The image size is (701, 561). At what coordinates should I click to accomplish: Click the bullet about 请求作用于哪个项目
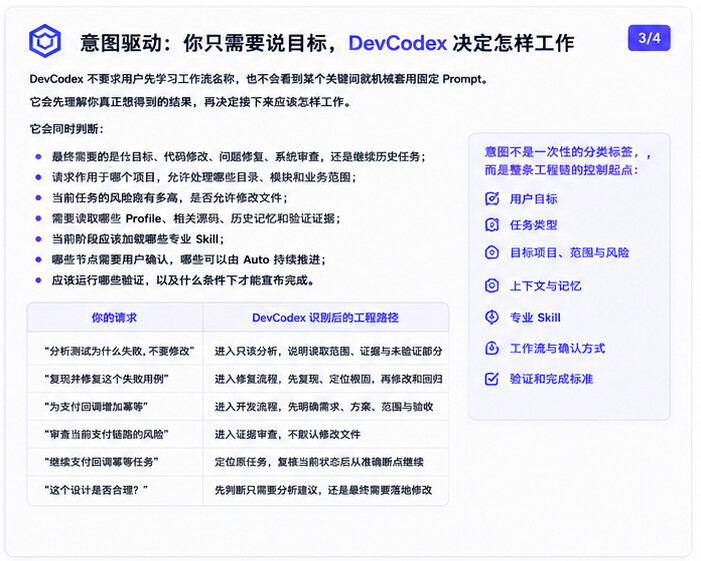[x=204, y=177]
